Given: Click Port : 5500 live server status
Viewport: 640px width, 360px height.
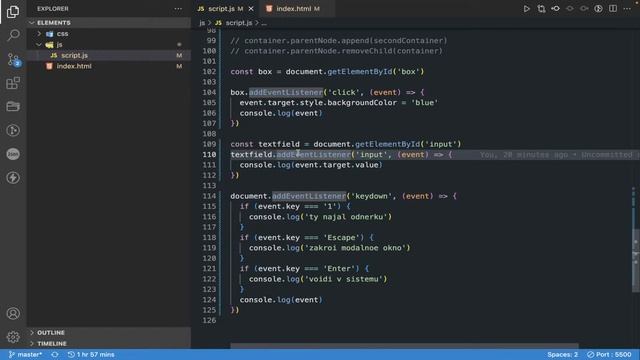Looking at the screenshot, I should (609, 354).
